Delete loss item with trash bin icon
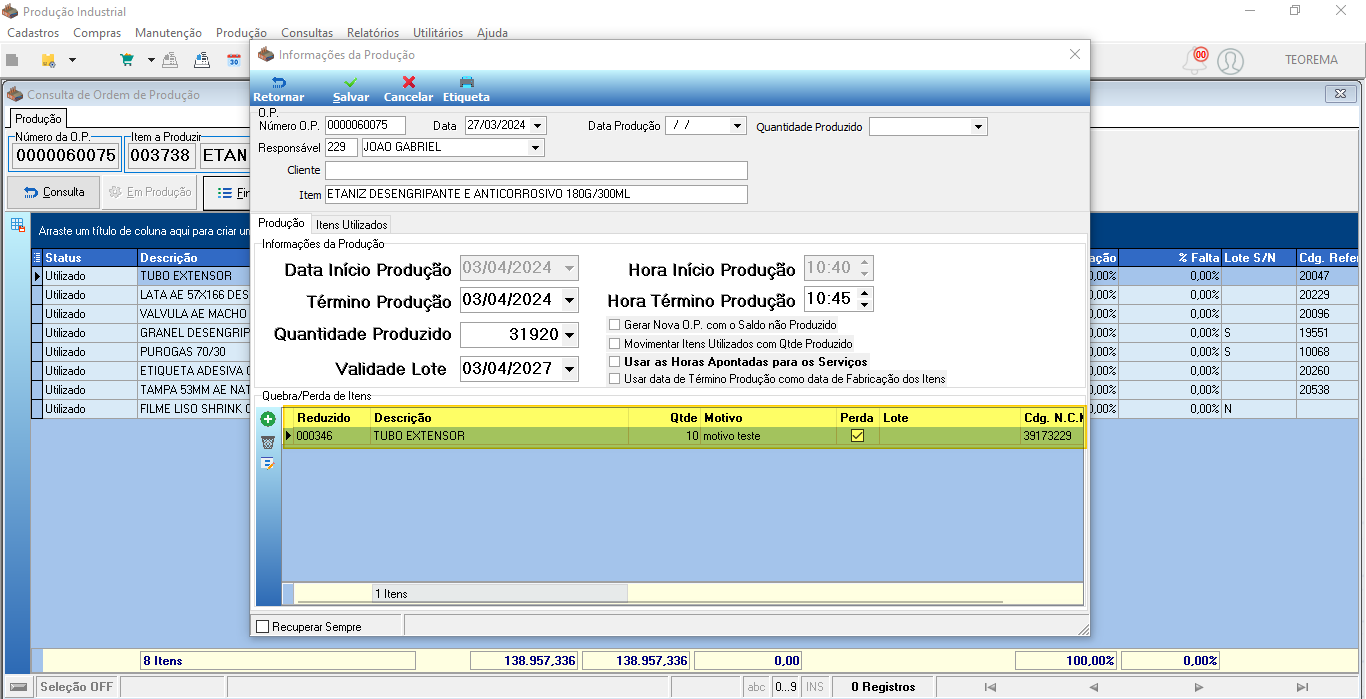Image resolution: width=1366 pixels, height=699 pixels. coord(268,442)
